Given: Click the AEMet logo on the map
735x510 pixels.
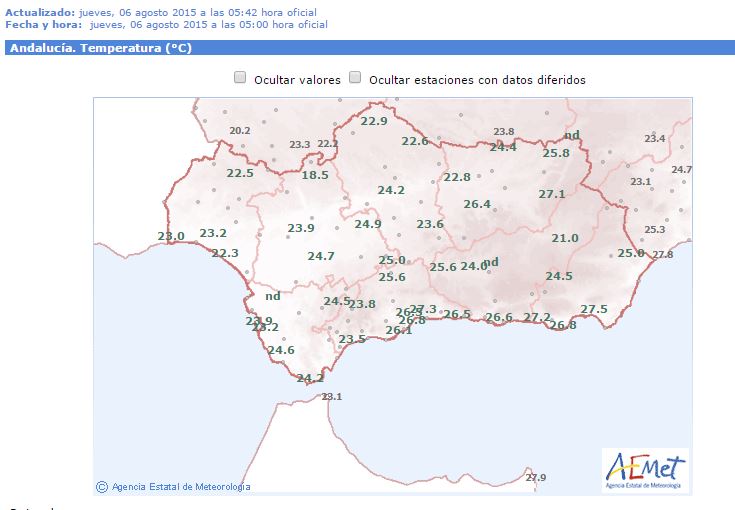Looking at the screenshot, I should [x=645, y=470].
